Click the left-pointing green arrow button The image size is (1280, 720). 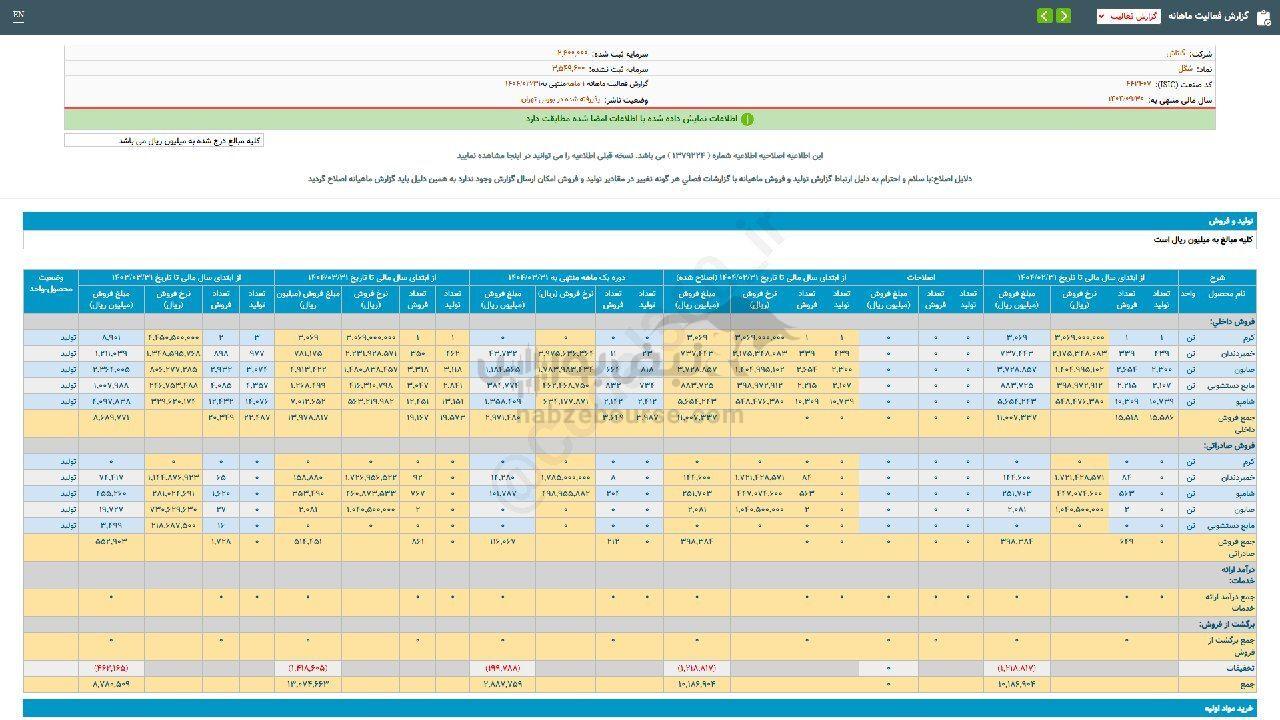click(1044, 16)
